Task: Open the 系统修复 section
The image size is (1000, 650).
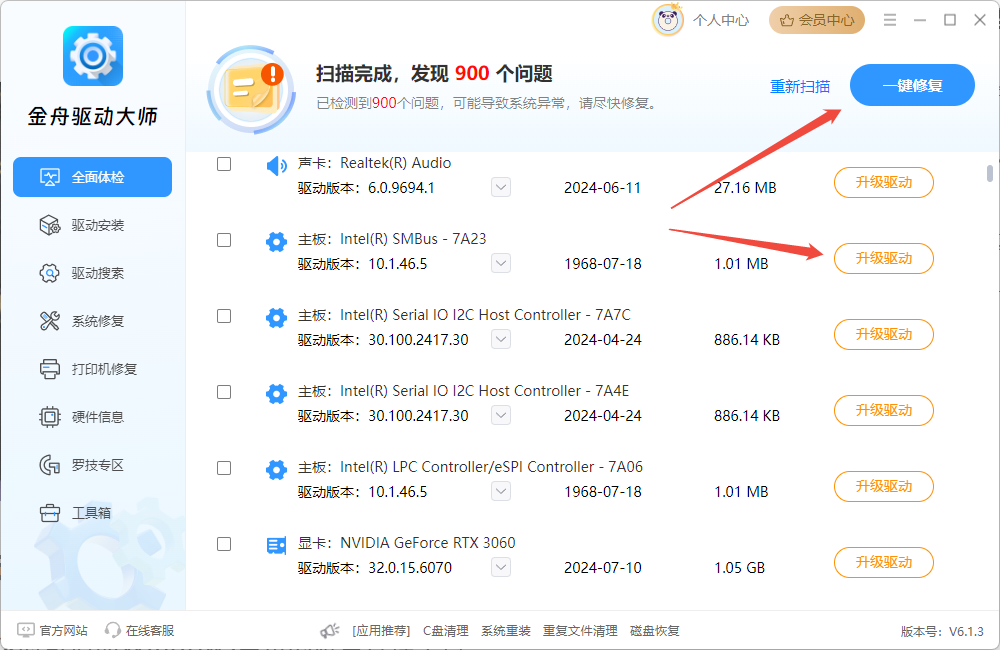Action: pyautogui.click(x=92, y=321)
